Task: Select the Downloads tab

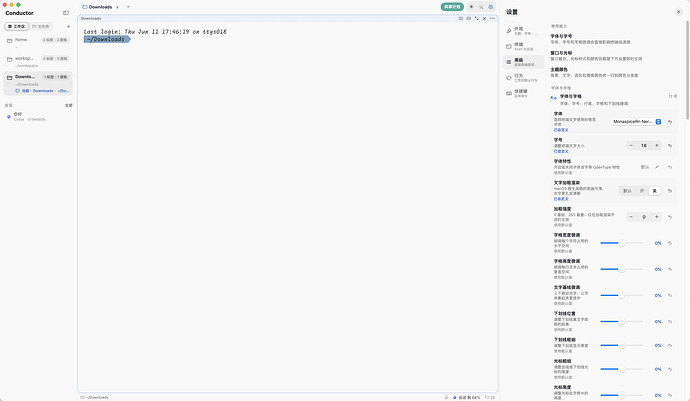Action: (98, 7)
